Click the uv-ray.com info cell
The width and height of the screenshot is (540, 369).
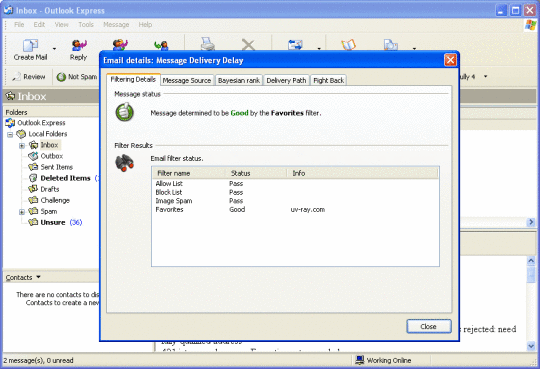coord(308,209)
